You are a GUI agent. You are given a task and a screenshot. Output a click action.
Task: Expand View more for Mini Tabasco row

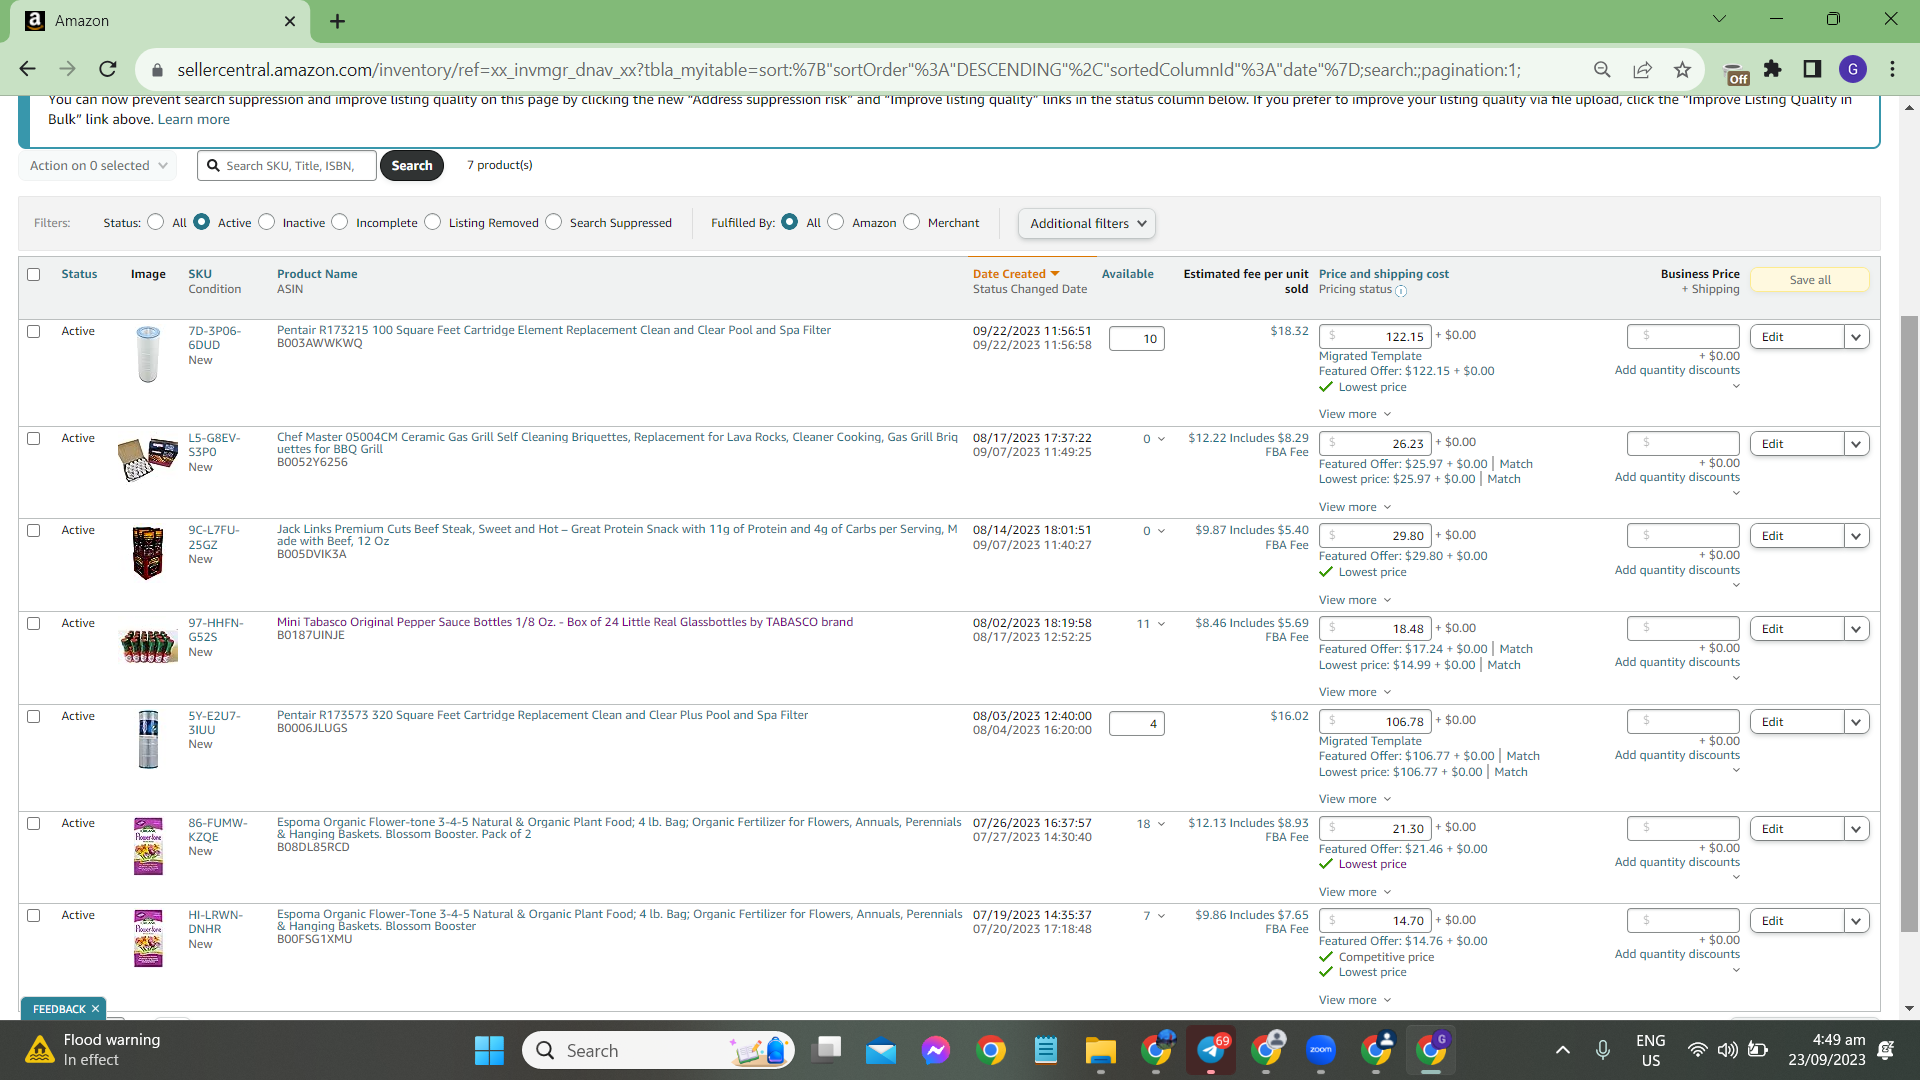(x=1355, y=692)
